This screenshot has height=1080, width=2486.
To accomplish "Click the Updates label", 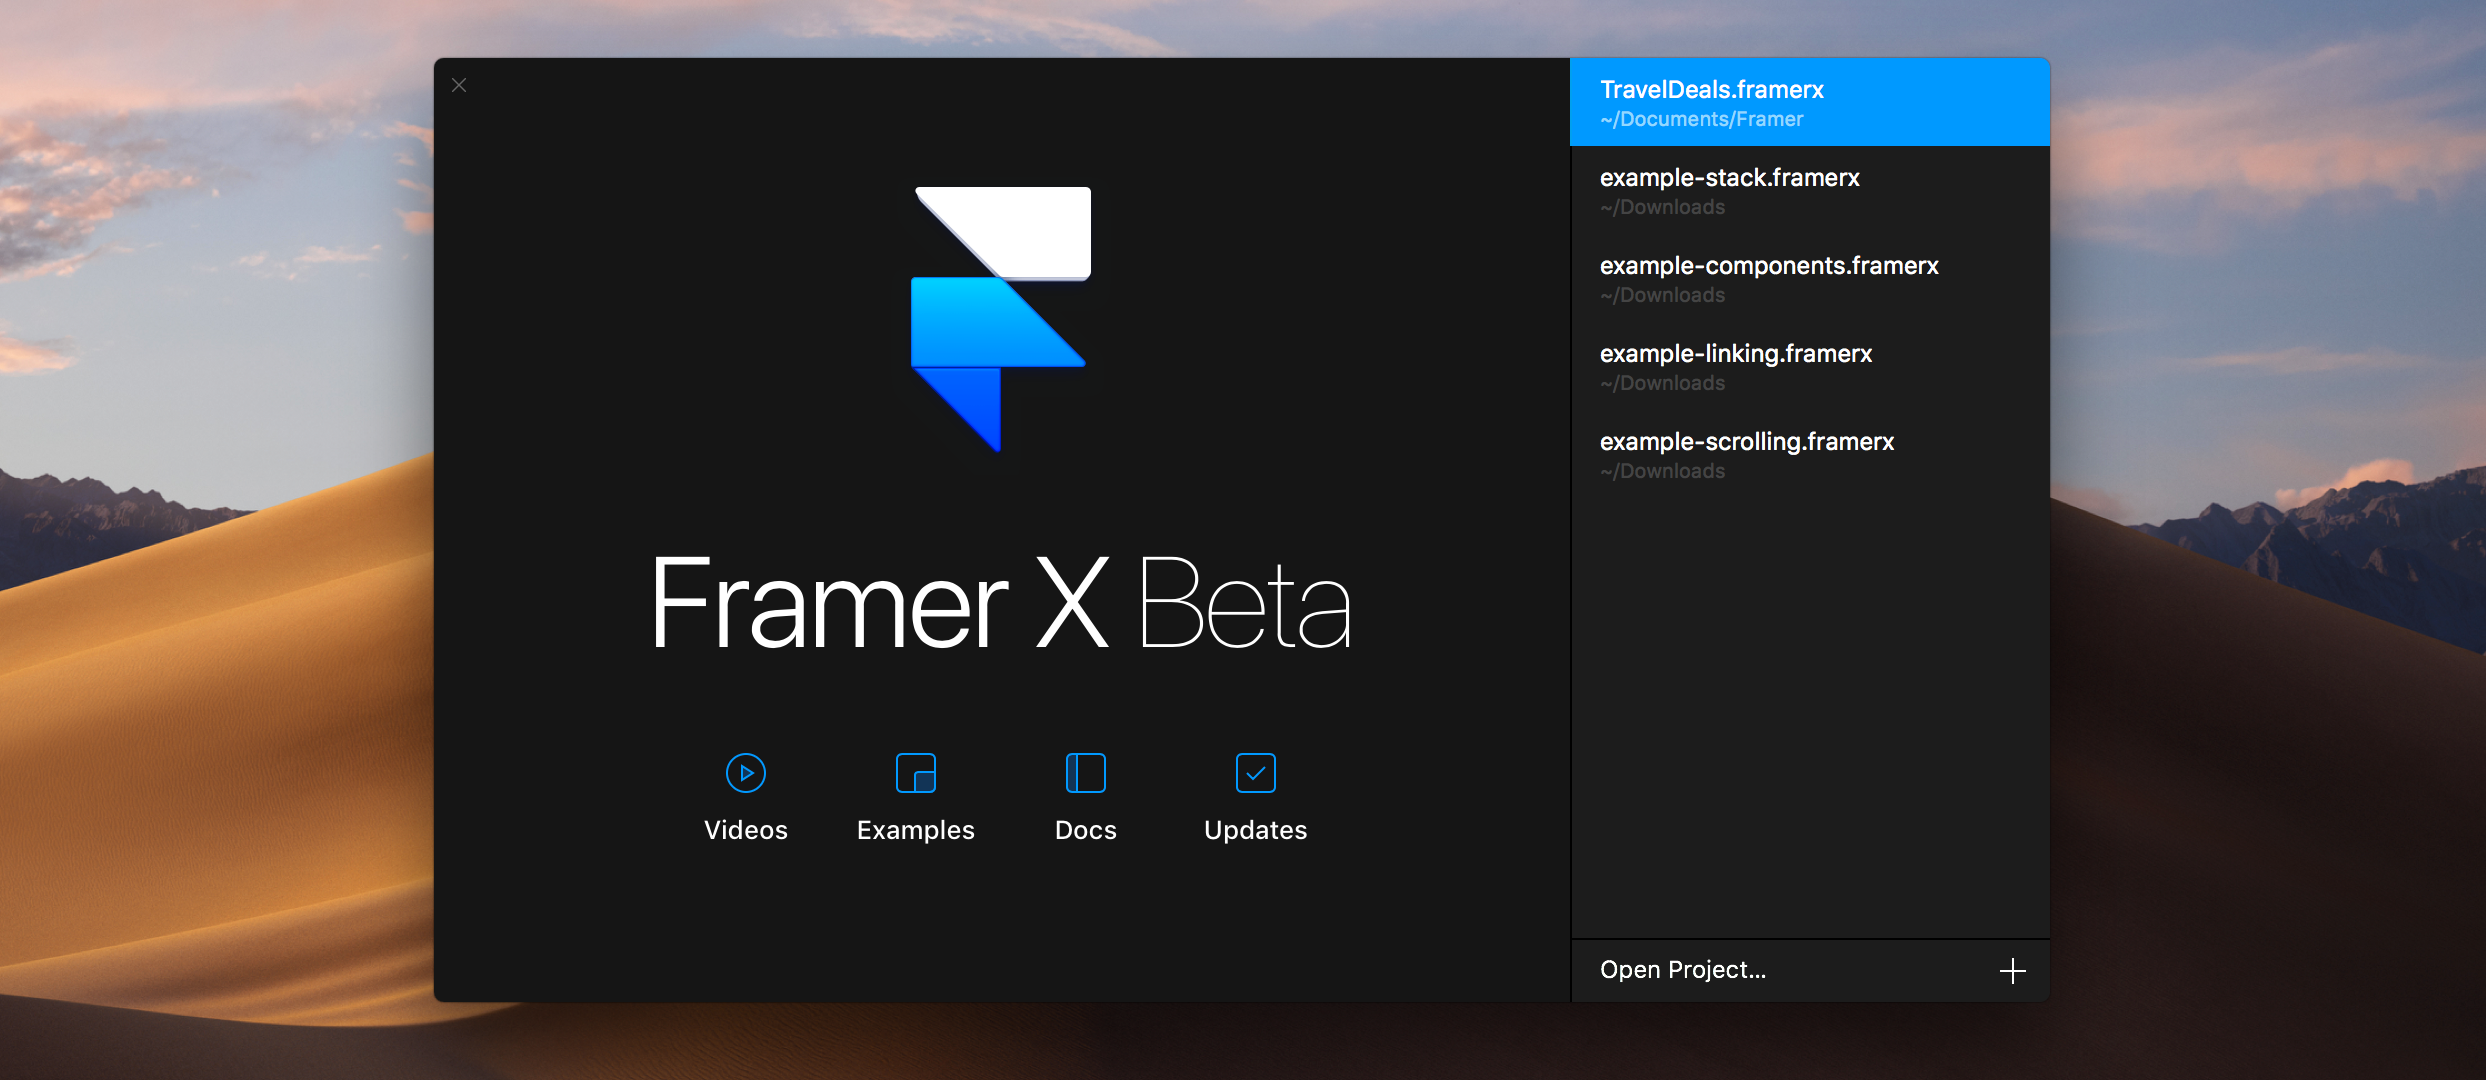I will (x=1255, y=830).
